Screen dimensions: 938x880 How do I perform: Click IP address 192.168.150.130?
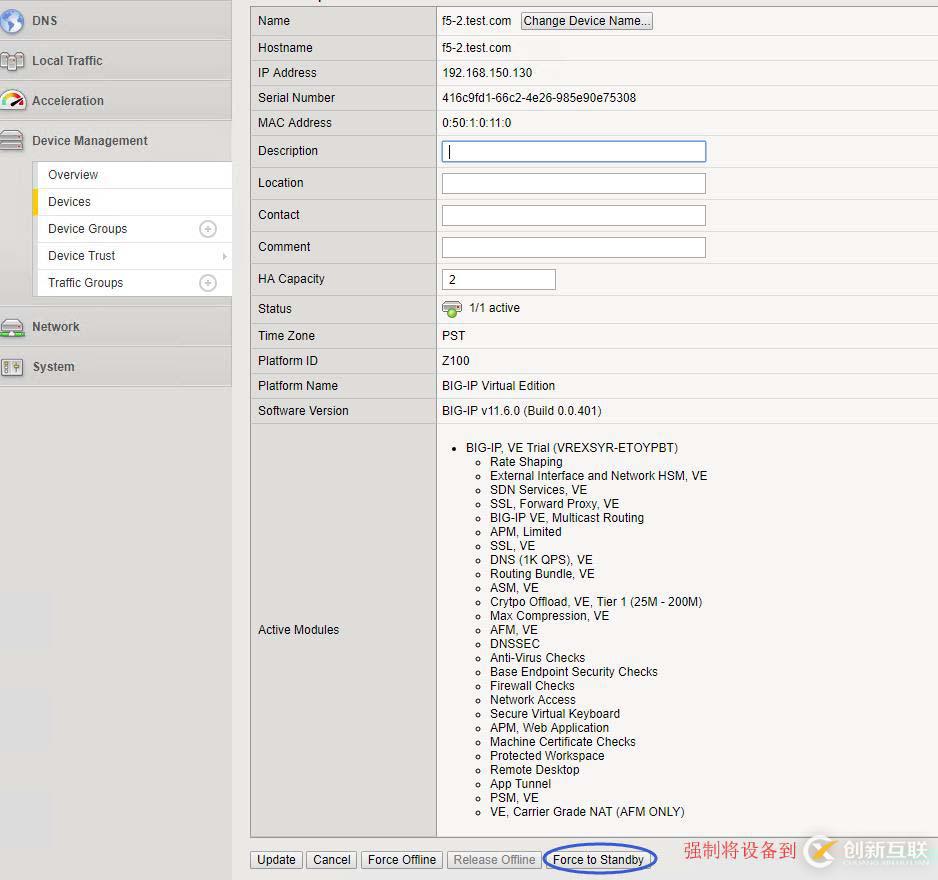[x=487, y=73]
